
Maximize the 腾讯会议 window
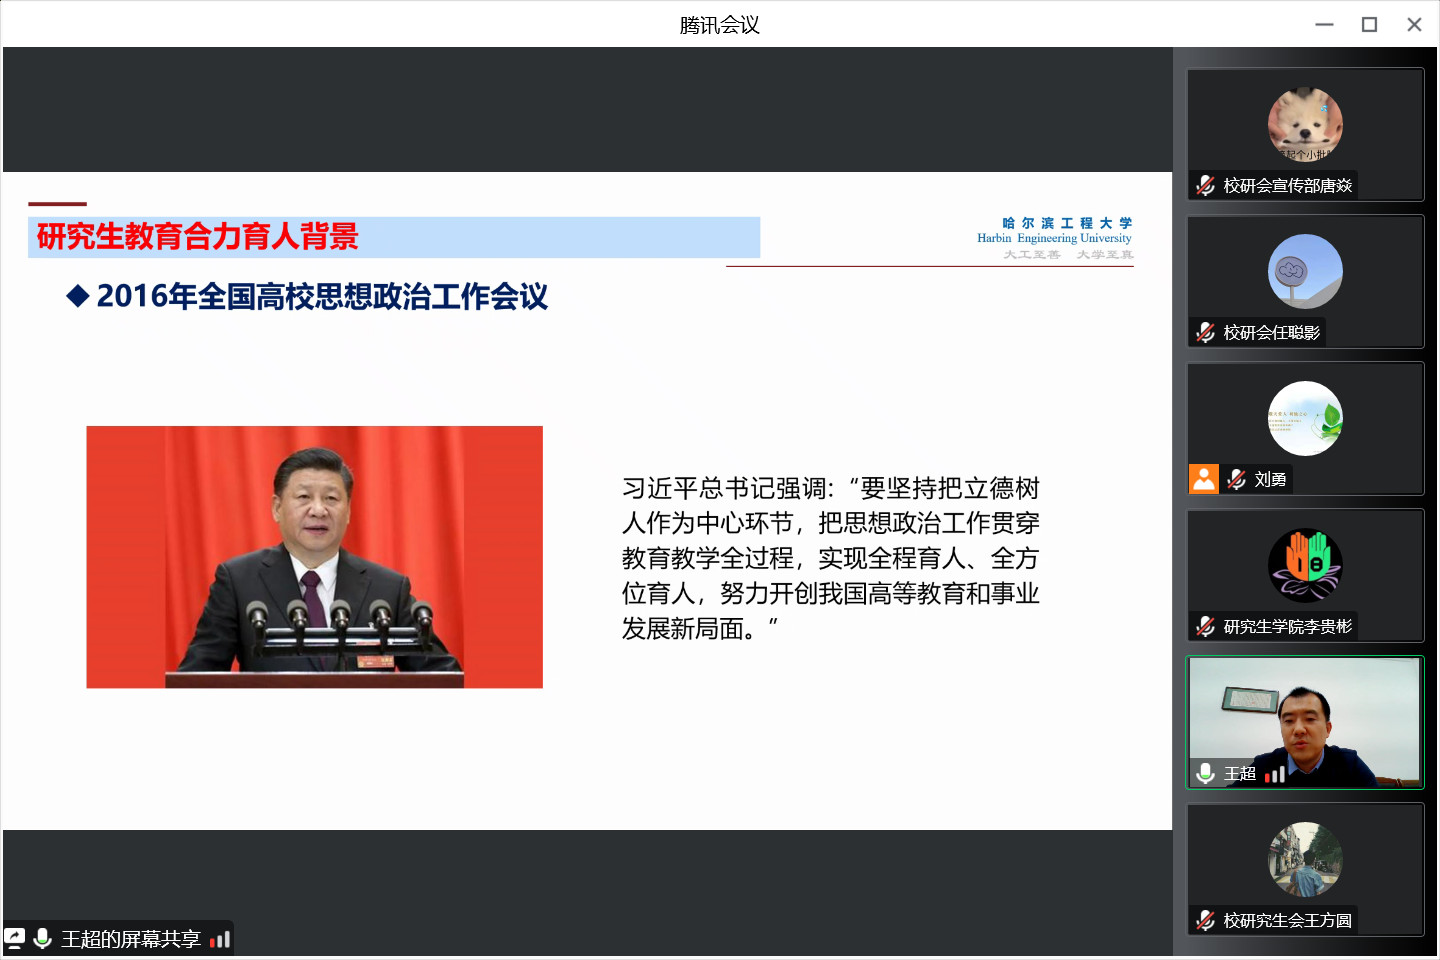click(x=1369, y=24)
